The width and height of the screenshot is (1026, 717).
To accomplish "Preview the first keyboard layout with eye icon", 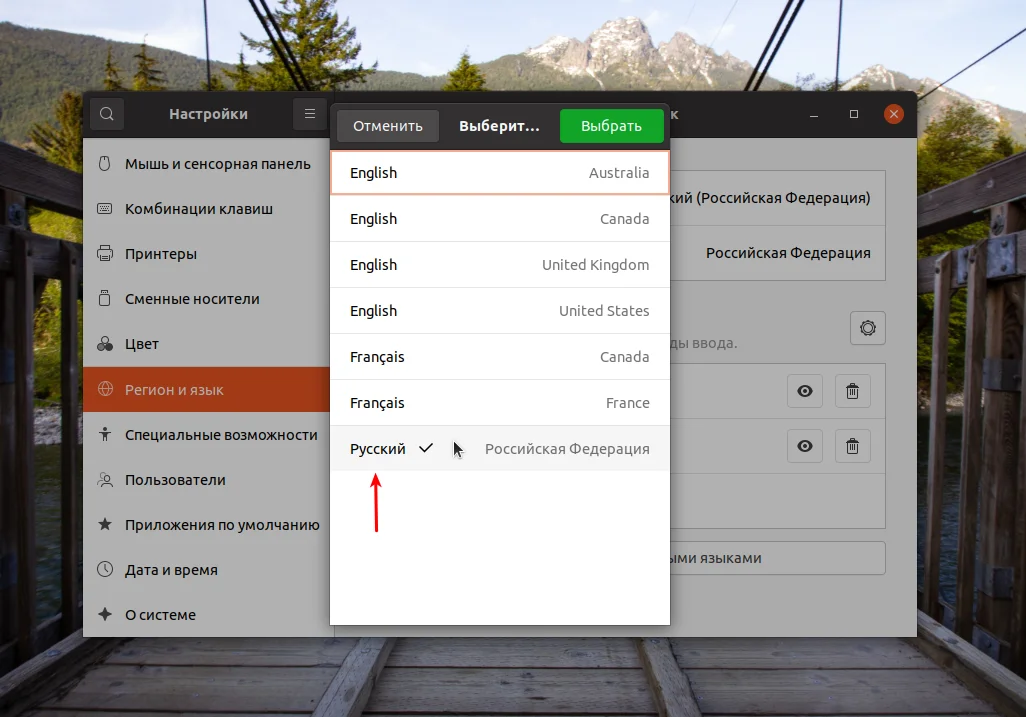I will coord(804,391).
